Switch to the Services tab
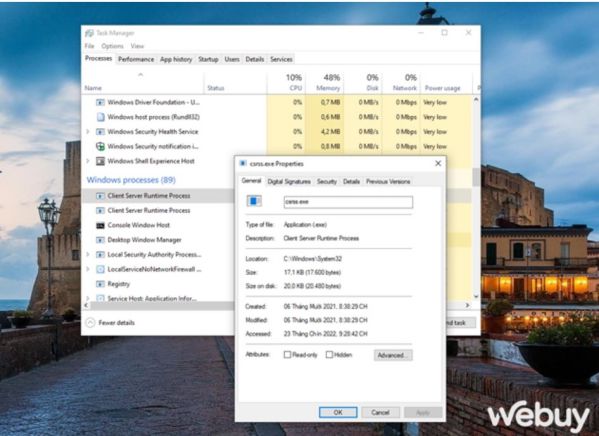599x436 pixels. [281, 59]
